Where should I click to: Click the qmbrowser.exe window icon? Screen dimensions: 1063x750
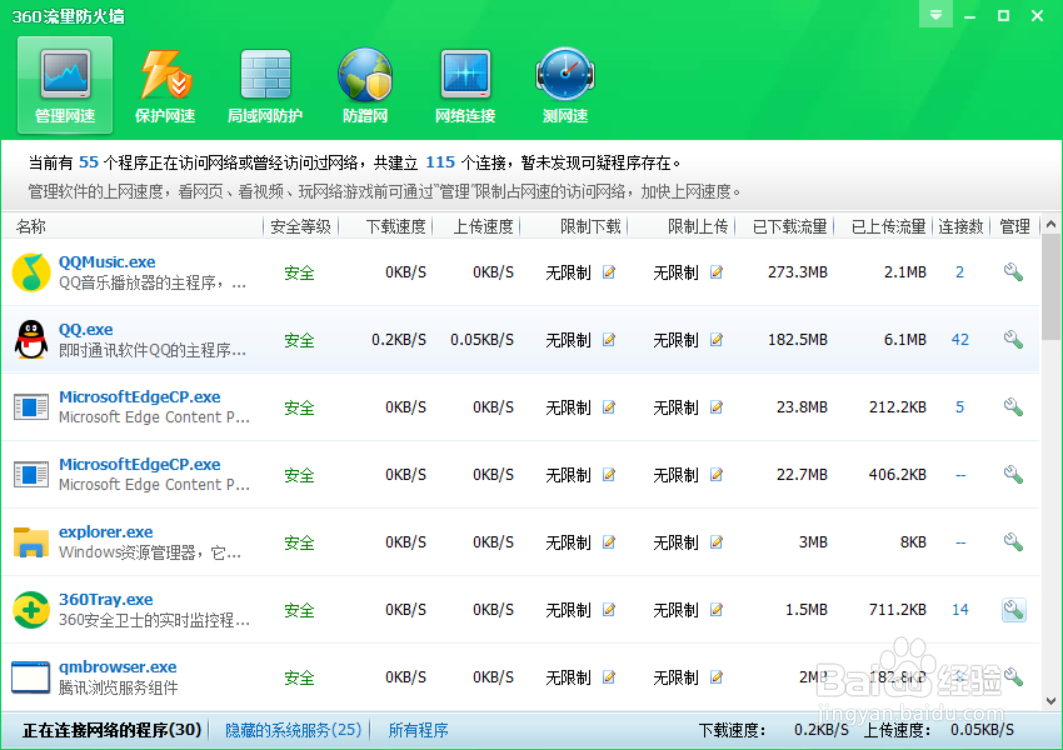coord(31,677)
